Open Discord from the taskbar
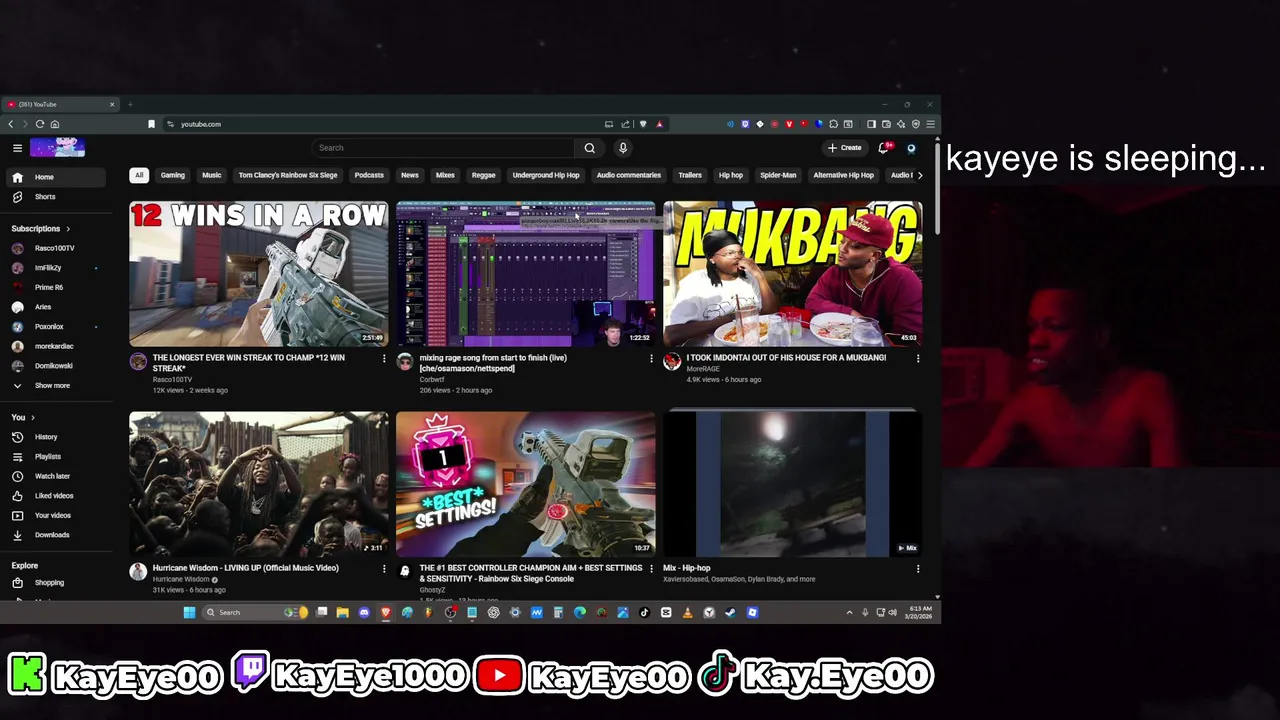This screenshot has height=720, width=1280. point(364,612)
